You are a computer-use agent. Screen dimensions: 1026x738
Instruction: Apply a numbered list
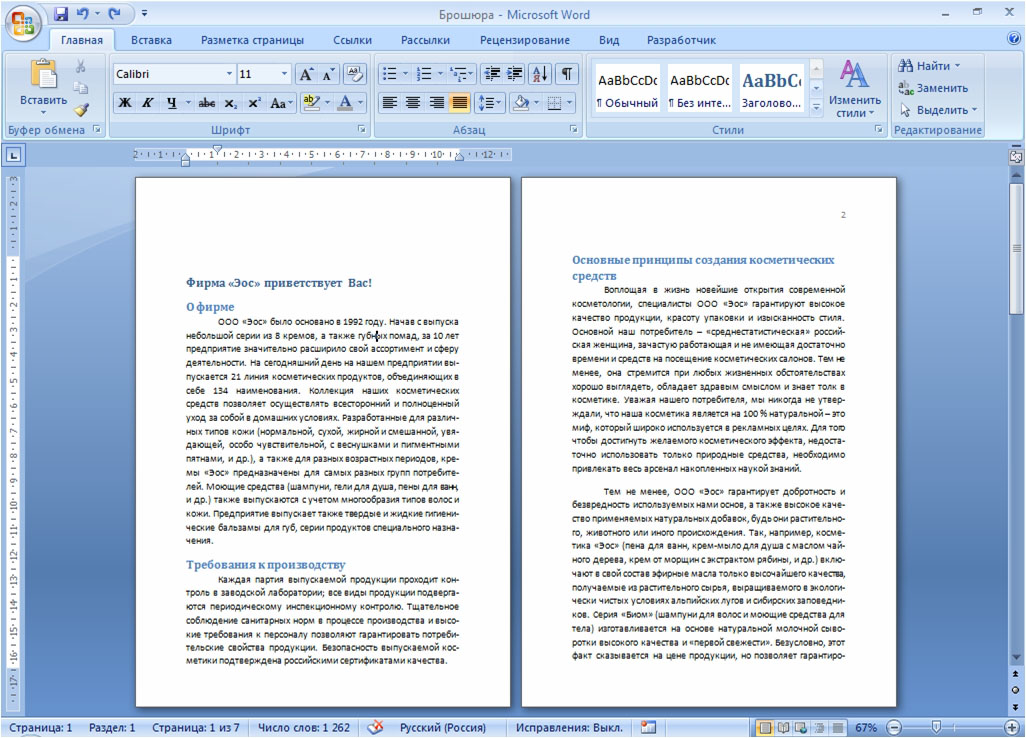point(423,74)
